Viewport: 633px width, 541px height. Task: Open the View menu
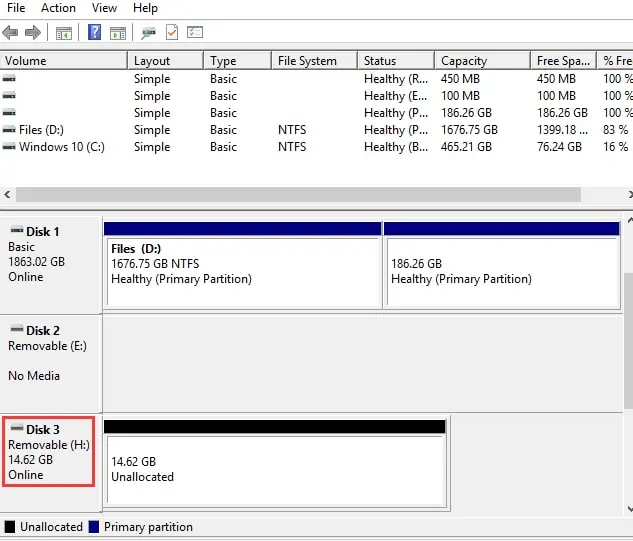tap(104, 8)
